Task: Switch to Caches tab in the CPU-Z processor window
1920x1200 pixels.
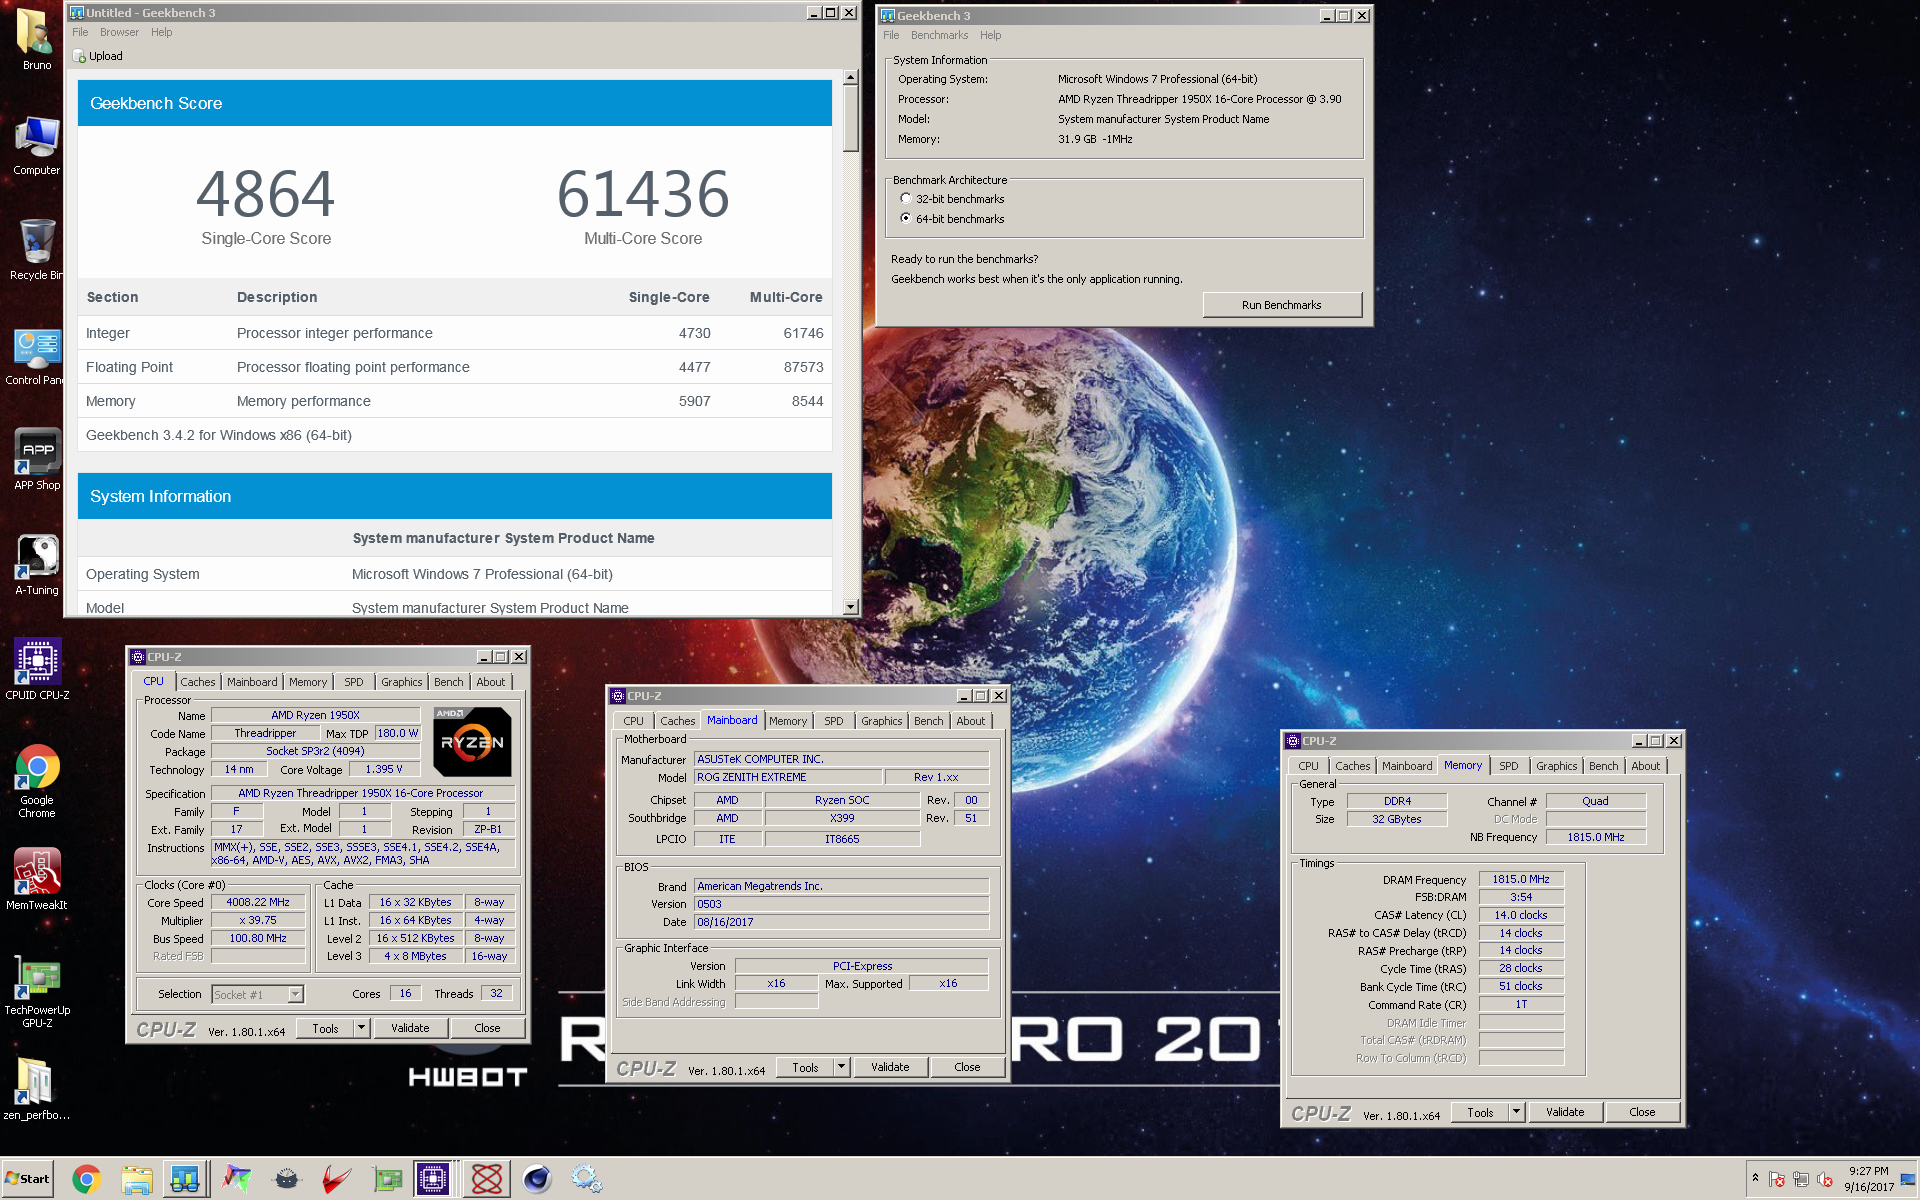Action: pos(198,682)
